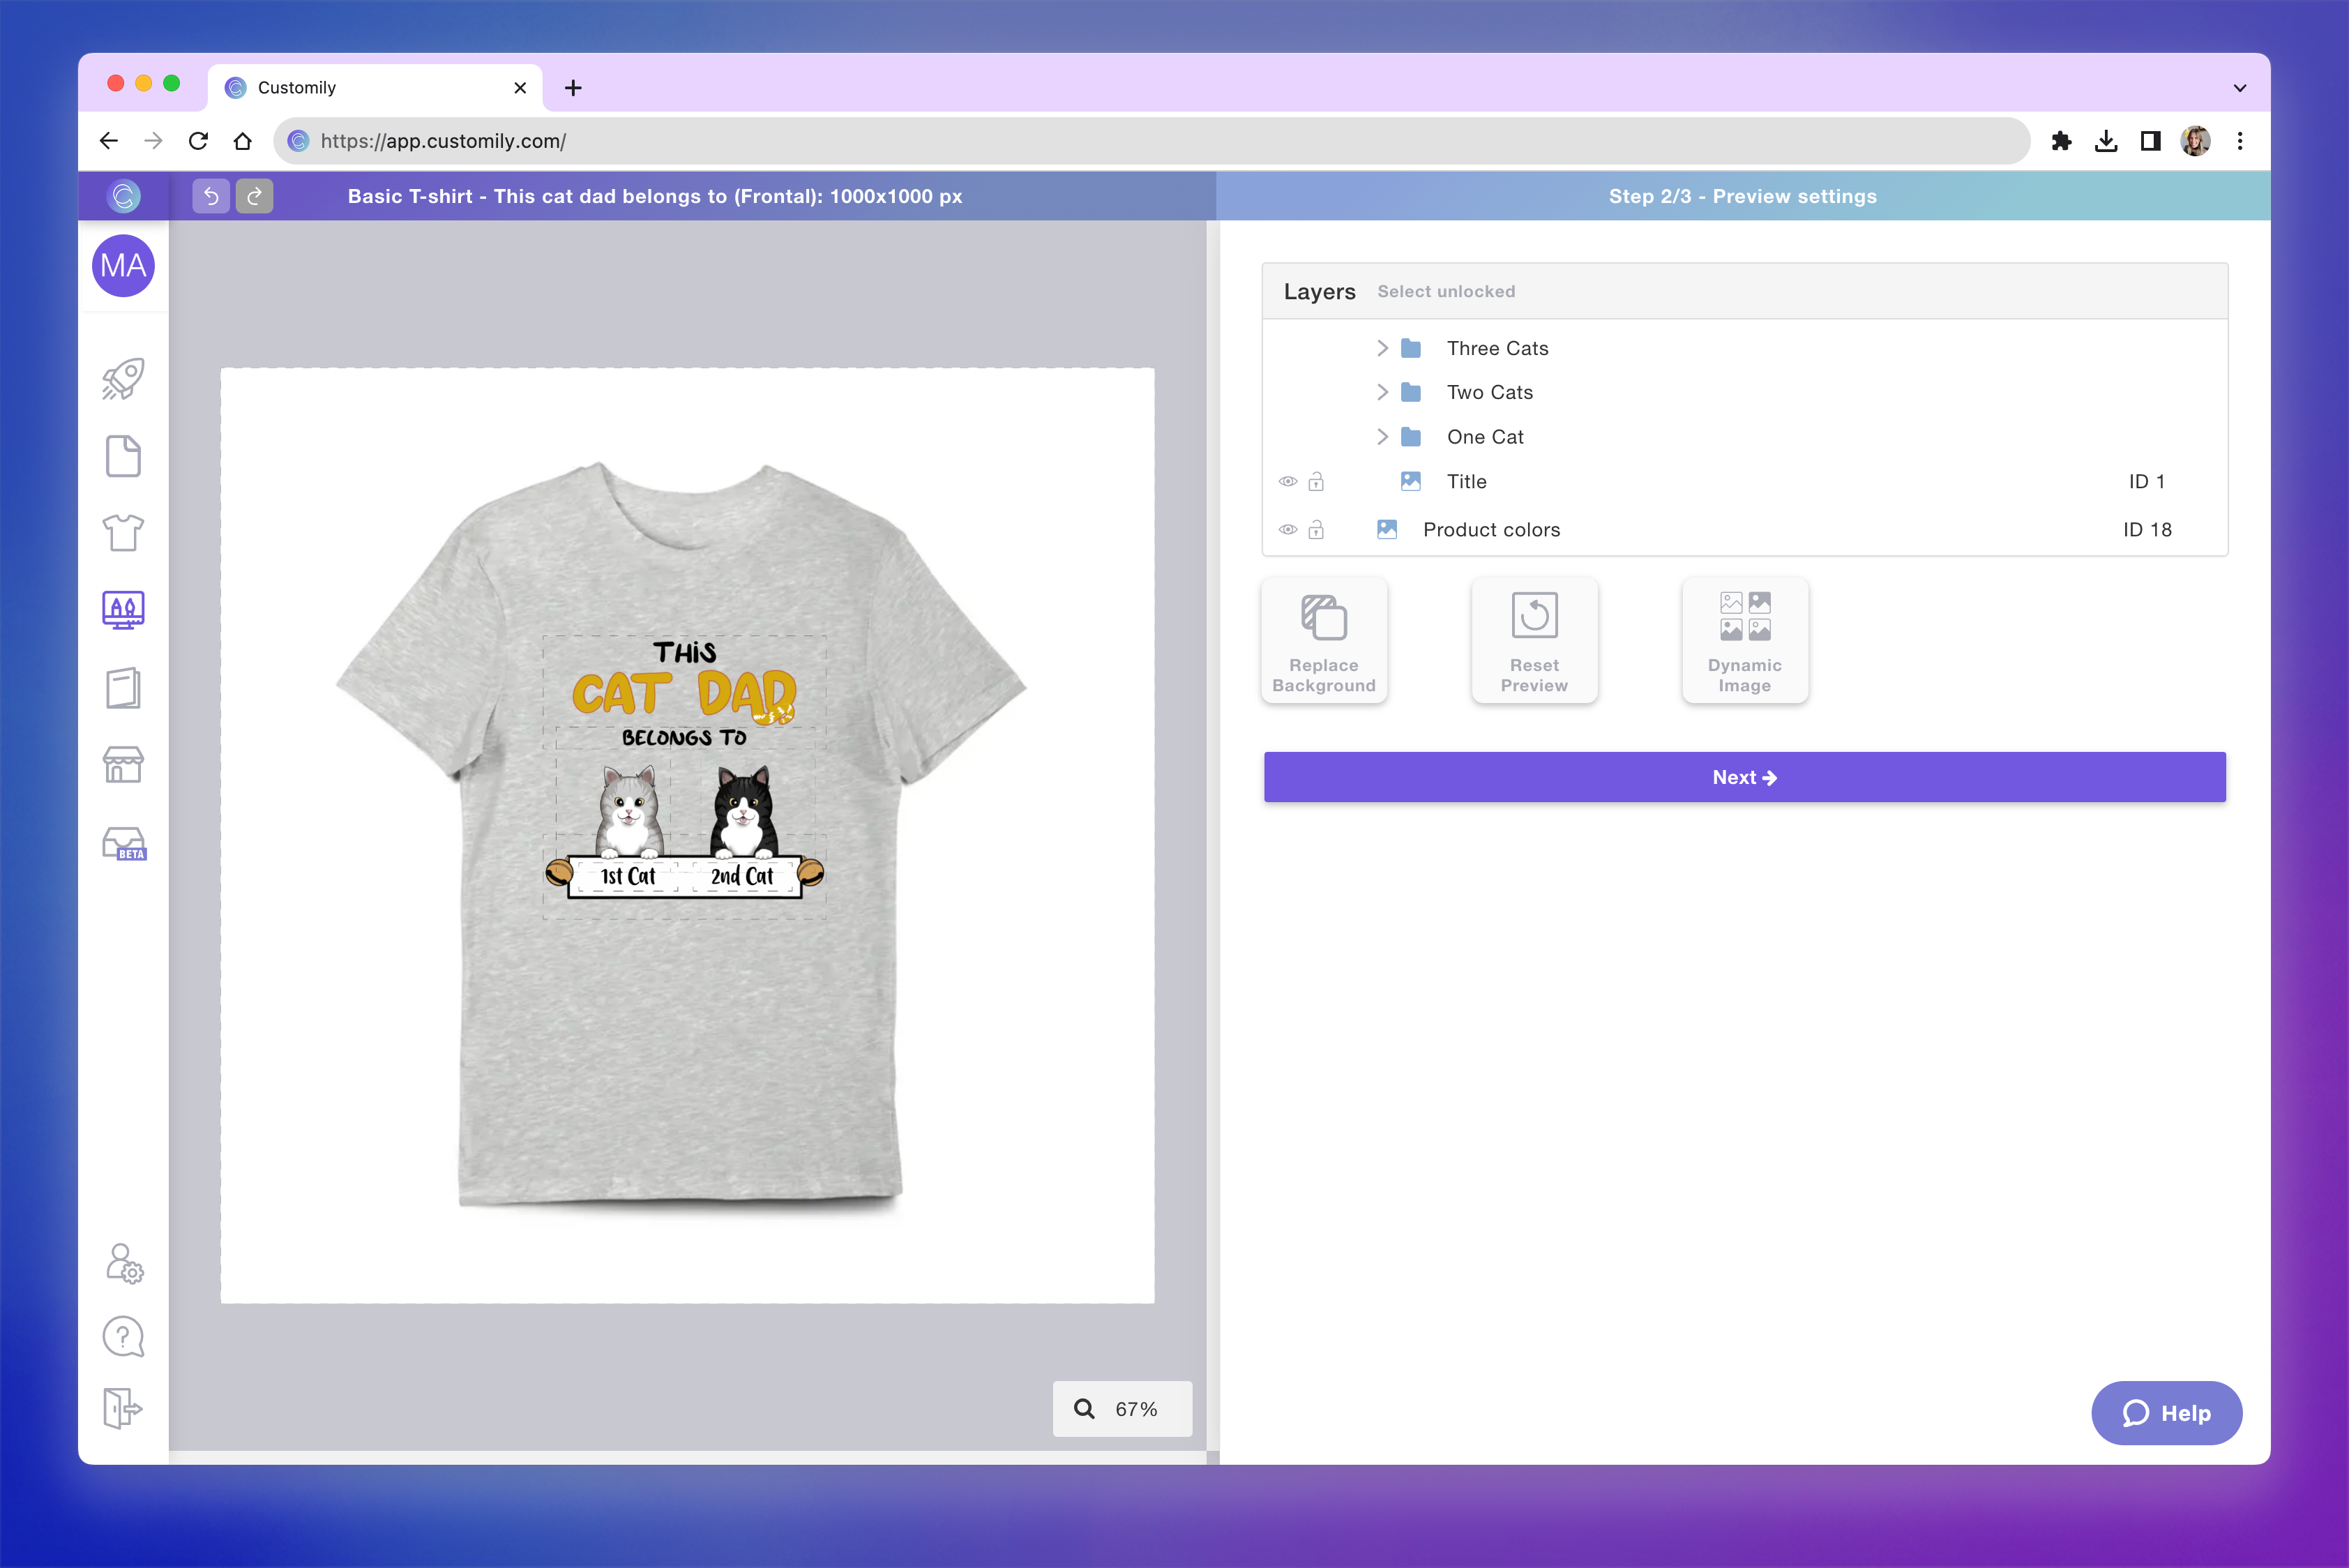Viewport: 2349px width, 1568px height.
Task: Click Reset Preview button
Action: (1534, 640)
